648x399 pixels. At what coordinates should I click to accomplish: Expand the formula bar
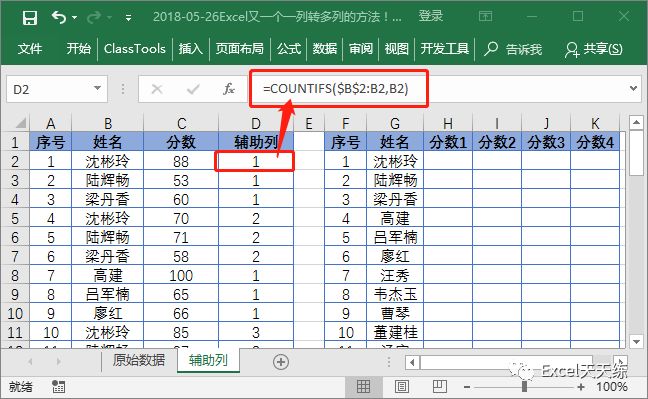633,88
